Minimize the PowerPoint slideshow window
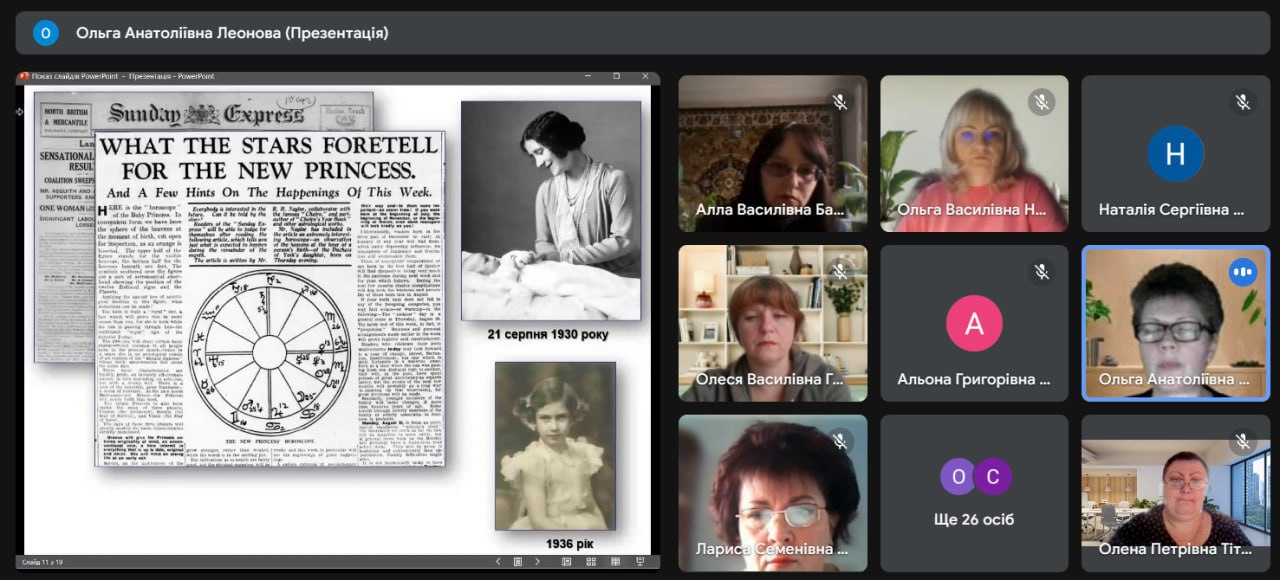The image size is (1280, 580). point(590,77)
